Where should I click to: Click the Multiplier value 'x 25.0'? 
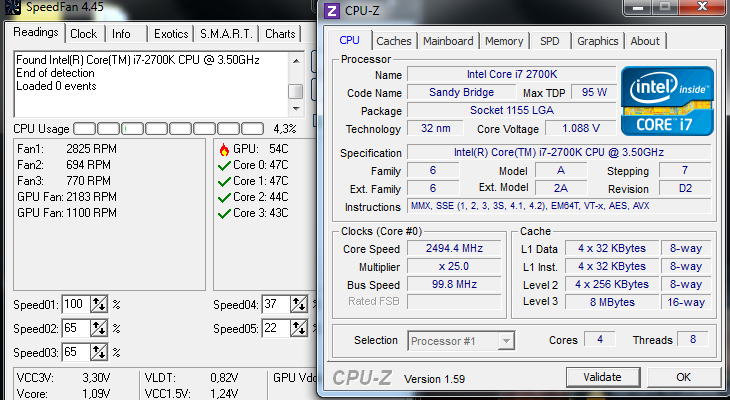click(454, 266)
